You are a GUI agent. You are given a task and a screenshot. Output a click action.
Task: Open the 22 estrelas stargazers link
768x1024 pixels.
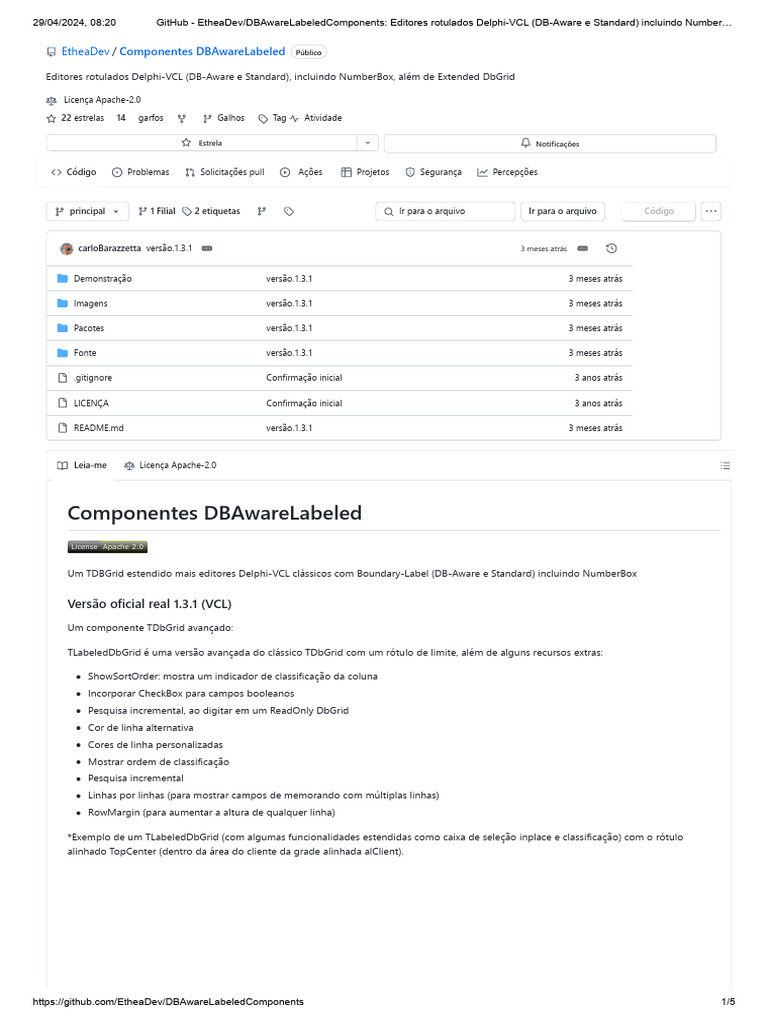click(x=75, y=118)
